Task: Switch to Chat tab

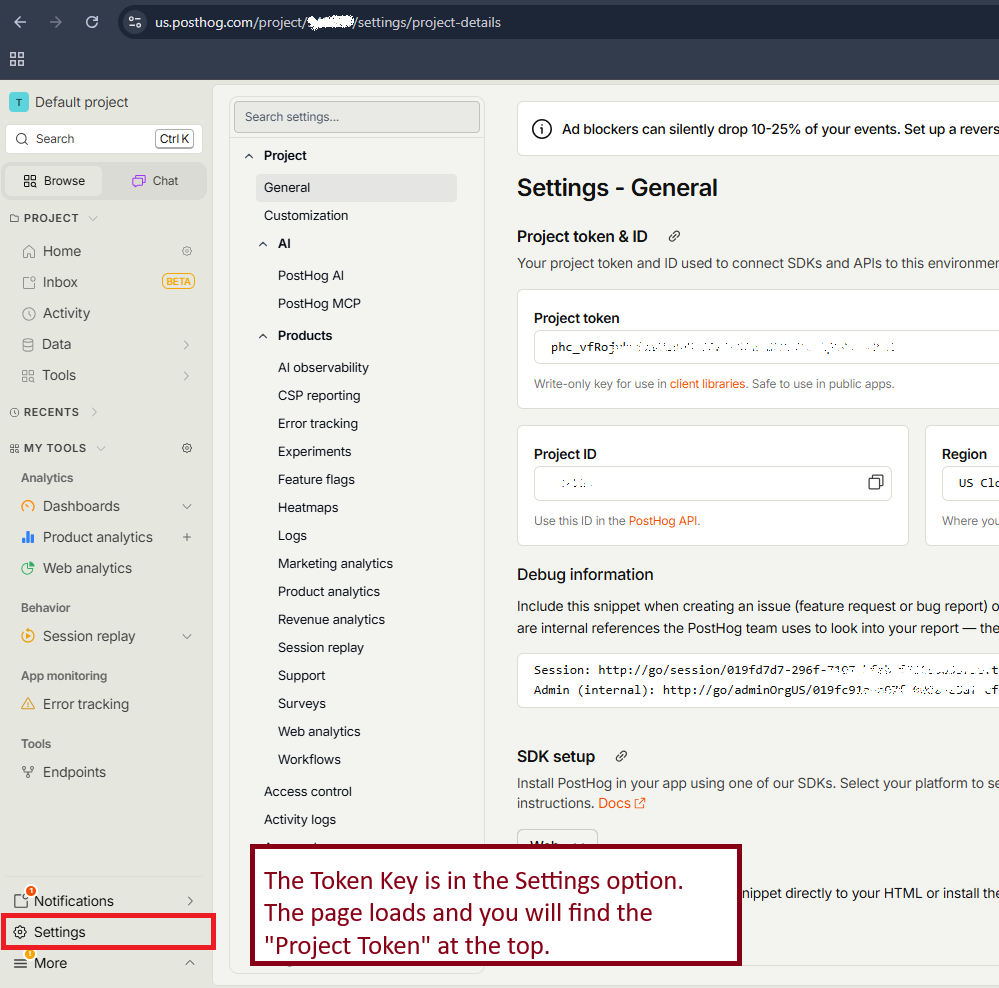Action: [x=155, y=181]
